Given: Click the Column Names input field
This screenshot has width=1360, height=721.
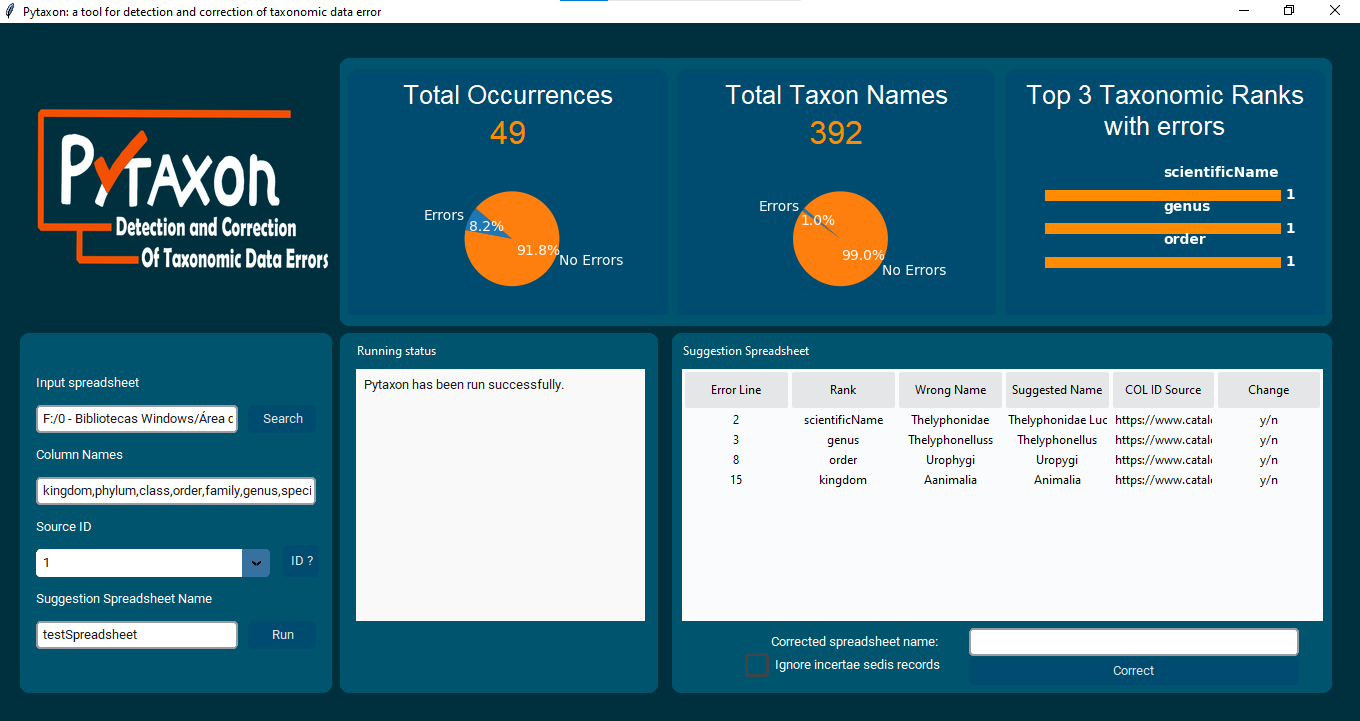Looking at the screenshot, I should (x=176, y=491).
